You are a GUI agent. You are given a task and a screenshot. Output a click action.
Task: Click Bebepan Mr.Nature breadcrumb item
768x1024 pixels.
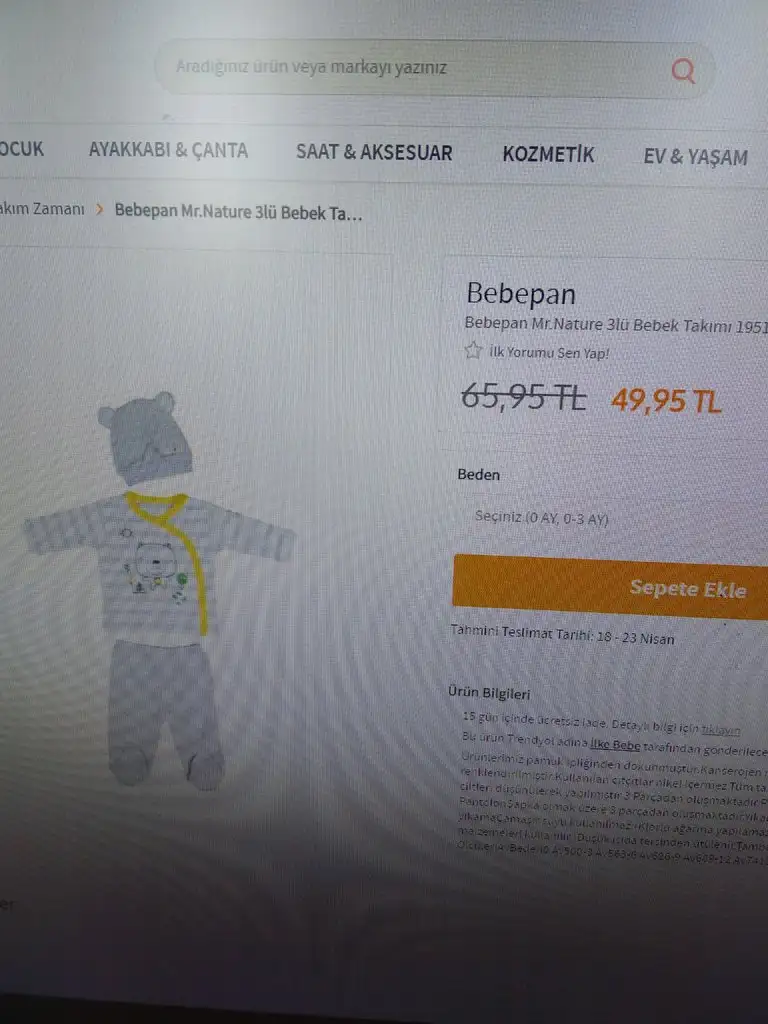coord(238,212)
